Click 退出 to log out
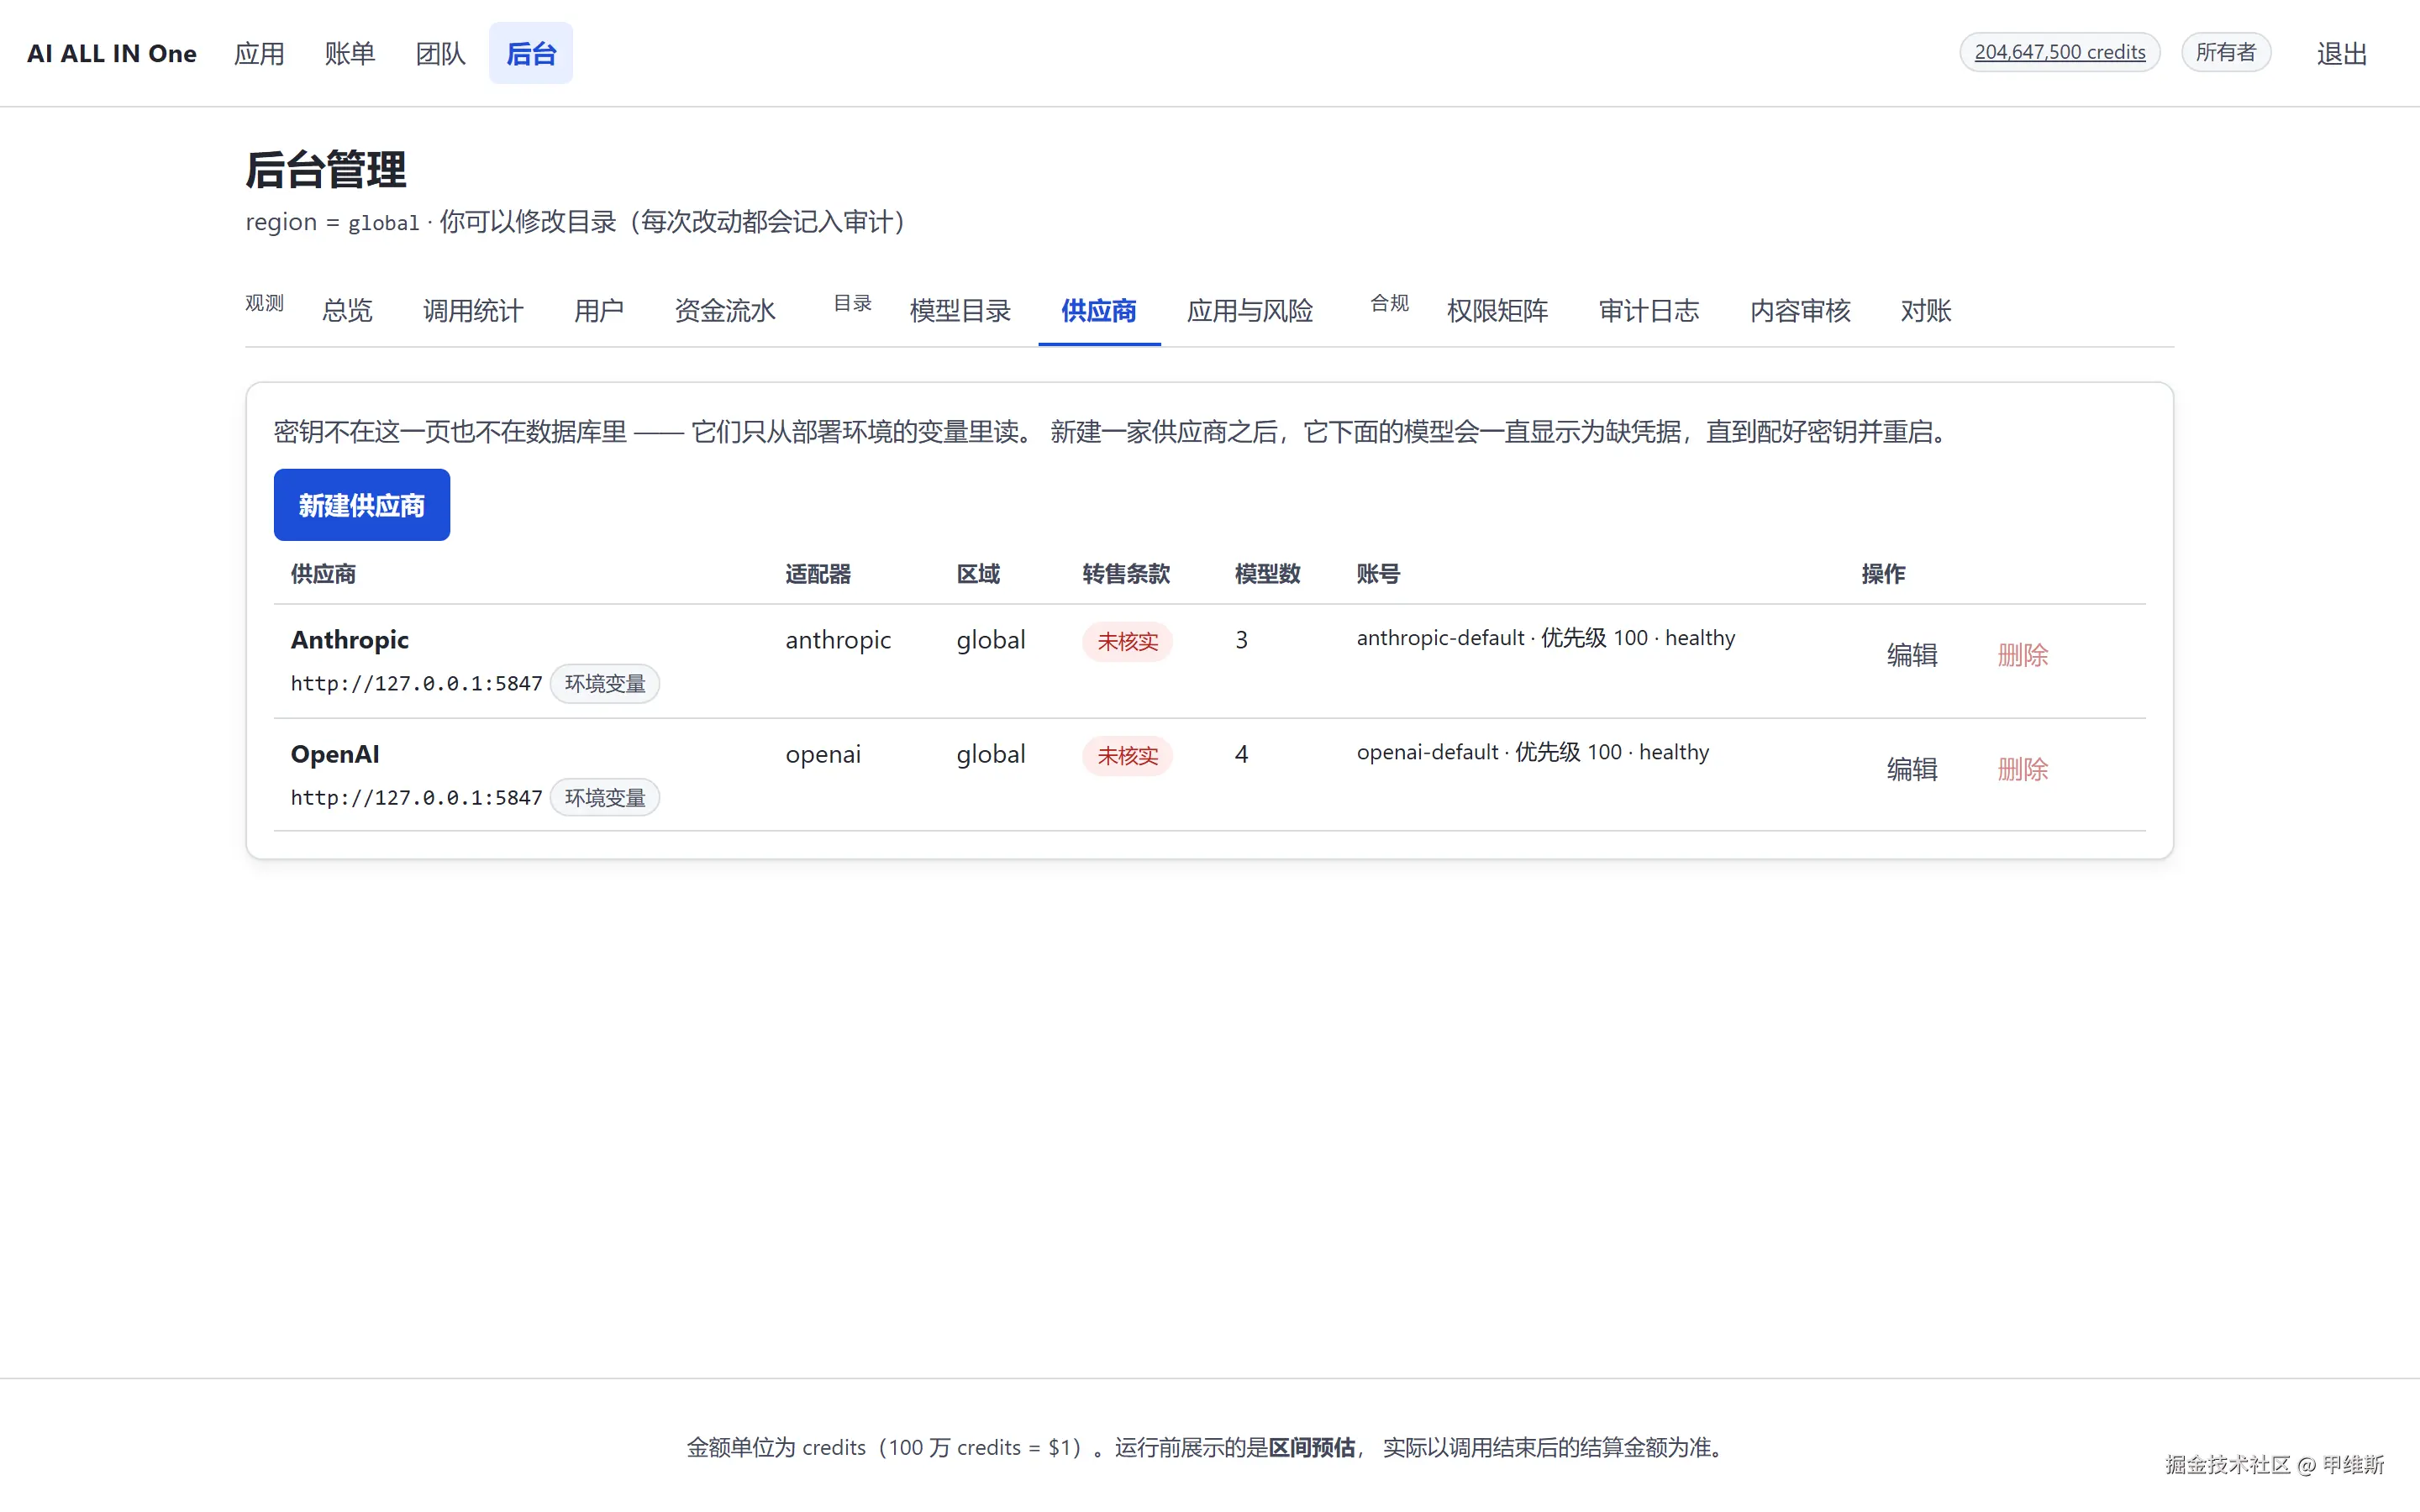The width and height of the screenshot is (2420, 1512). (x=2341, y=53)
